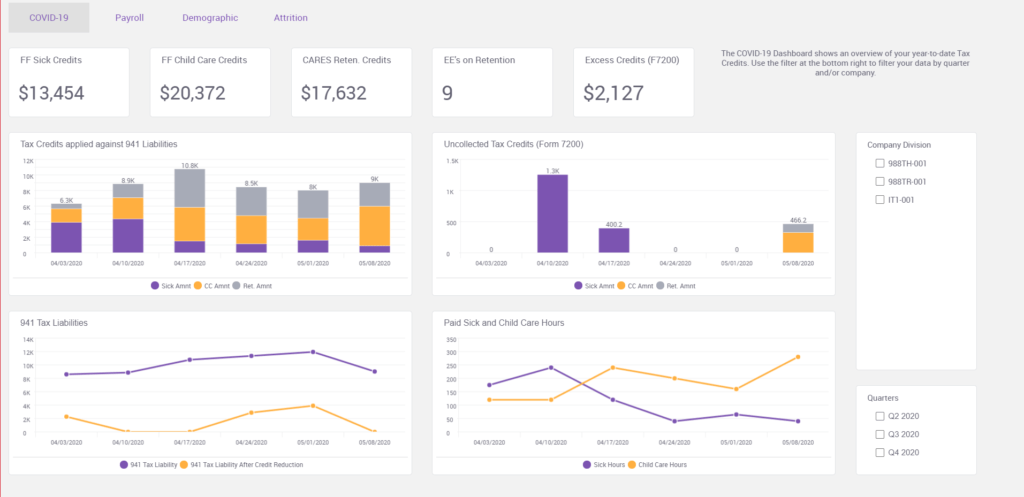Click the 400.2 purple bar in Uncollected chart
The image size is (1024, 497).
pos(614,240)
